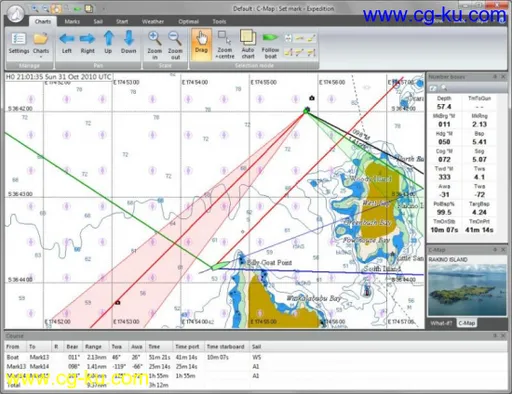This screenshot has width=512, height=394.
Task: Pin the Number boxes panel
Action: coord(495,77)
